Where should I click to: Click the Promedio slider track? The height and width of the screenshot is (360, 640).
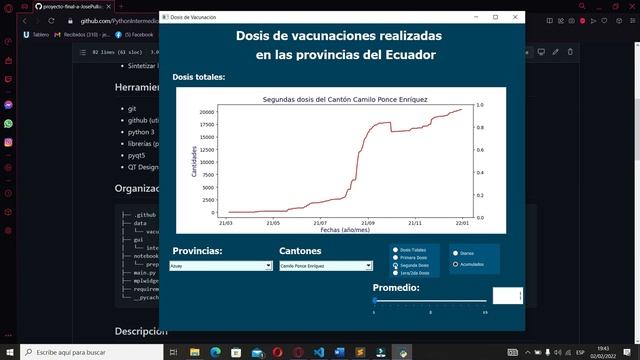tap(430, 301)
